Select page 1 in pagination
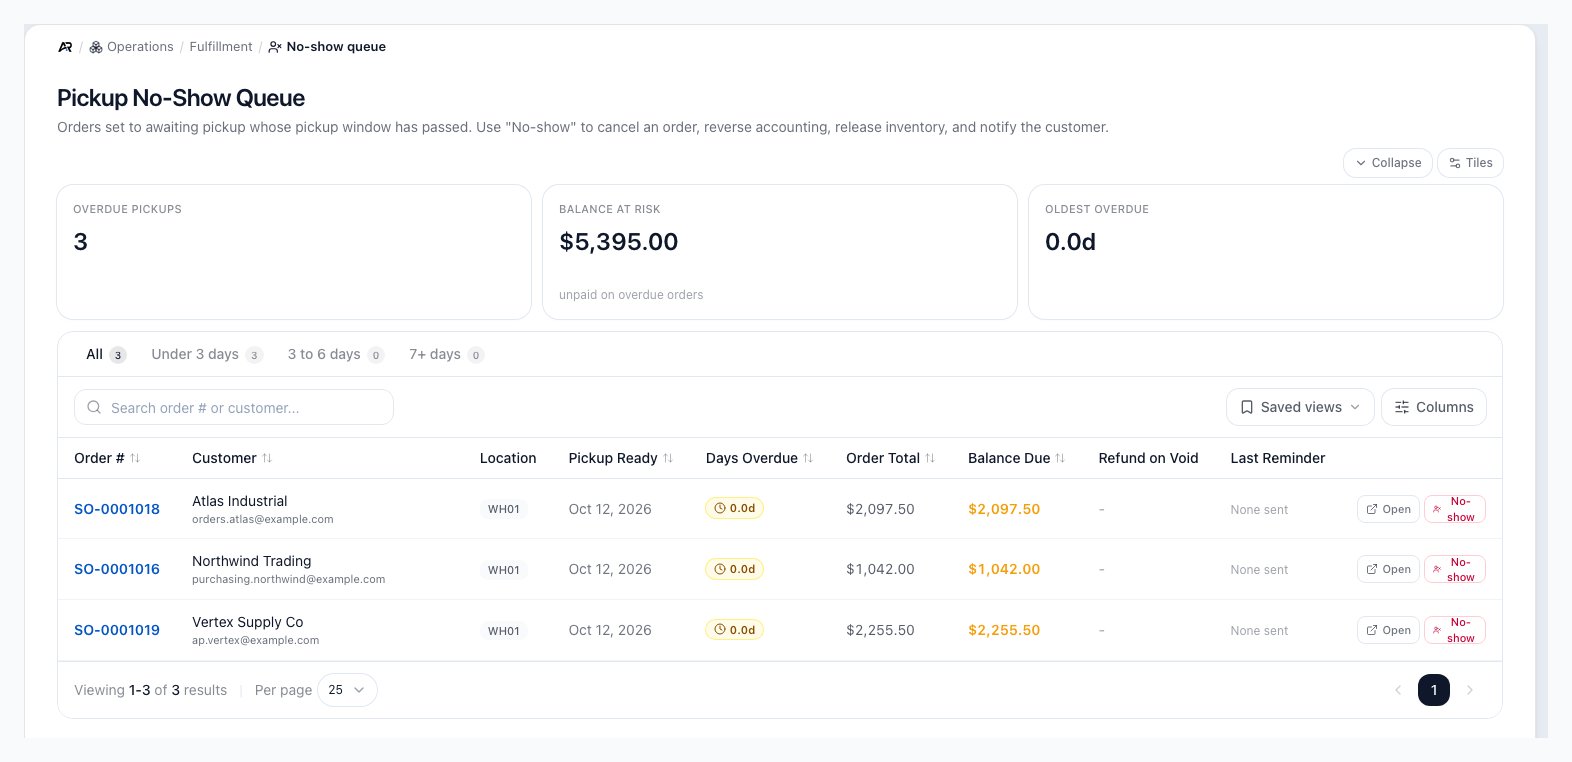Image resolution: width=1572 pixels, height=762 pixels. [1434, 690]
